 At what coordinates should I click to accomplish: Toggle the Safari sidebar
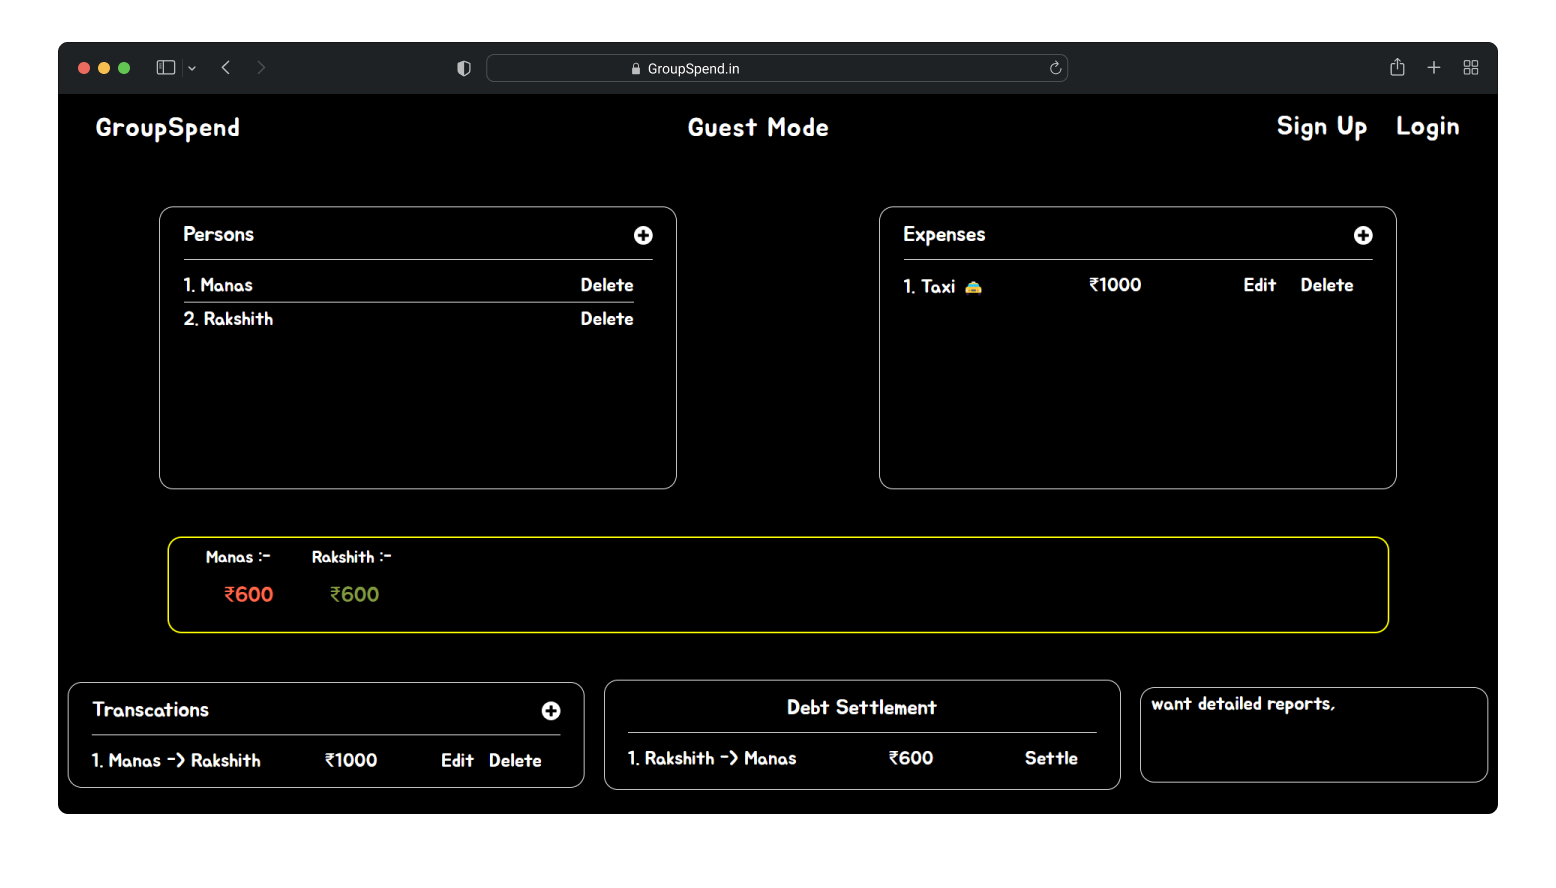point(166,67)
